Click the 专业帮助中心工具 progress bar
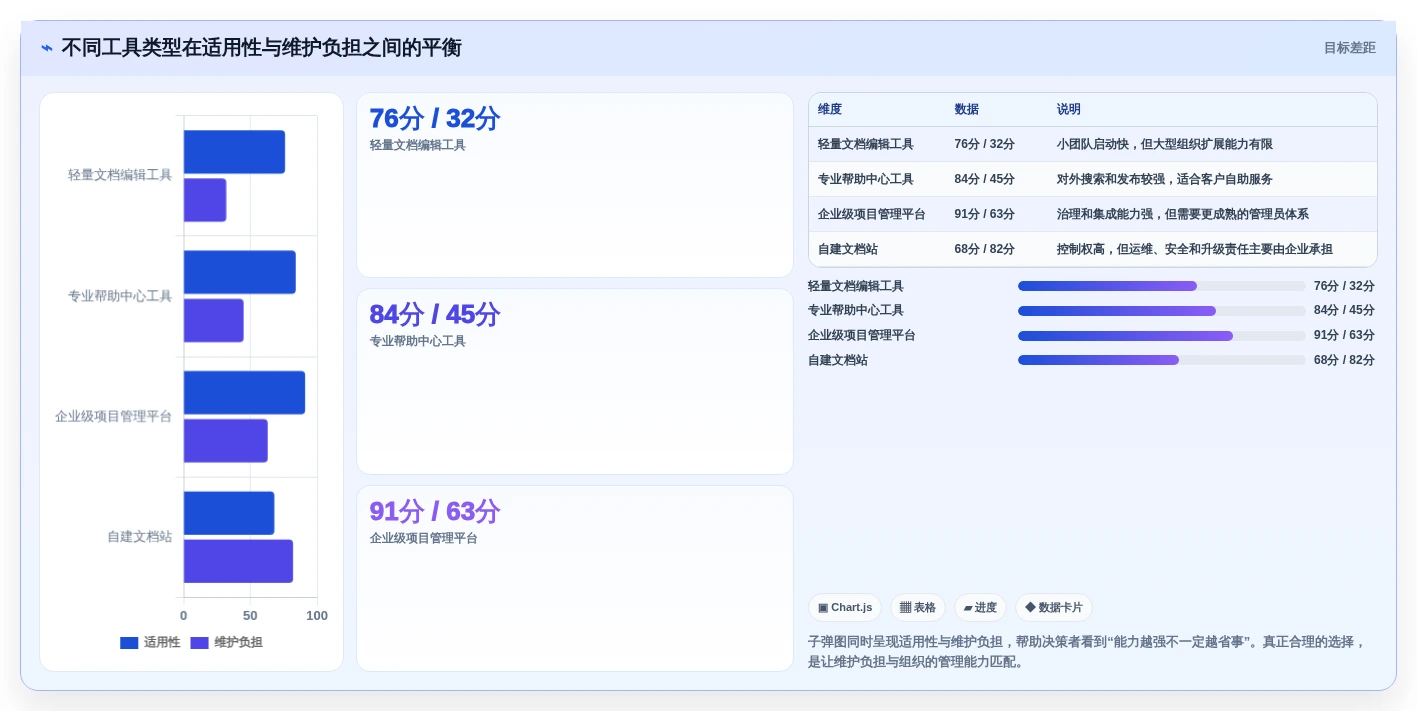 [1161, 311]
